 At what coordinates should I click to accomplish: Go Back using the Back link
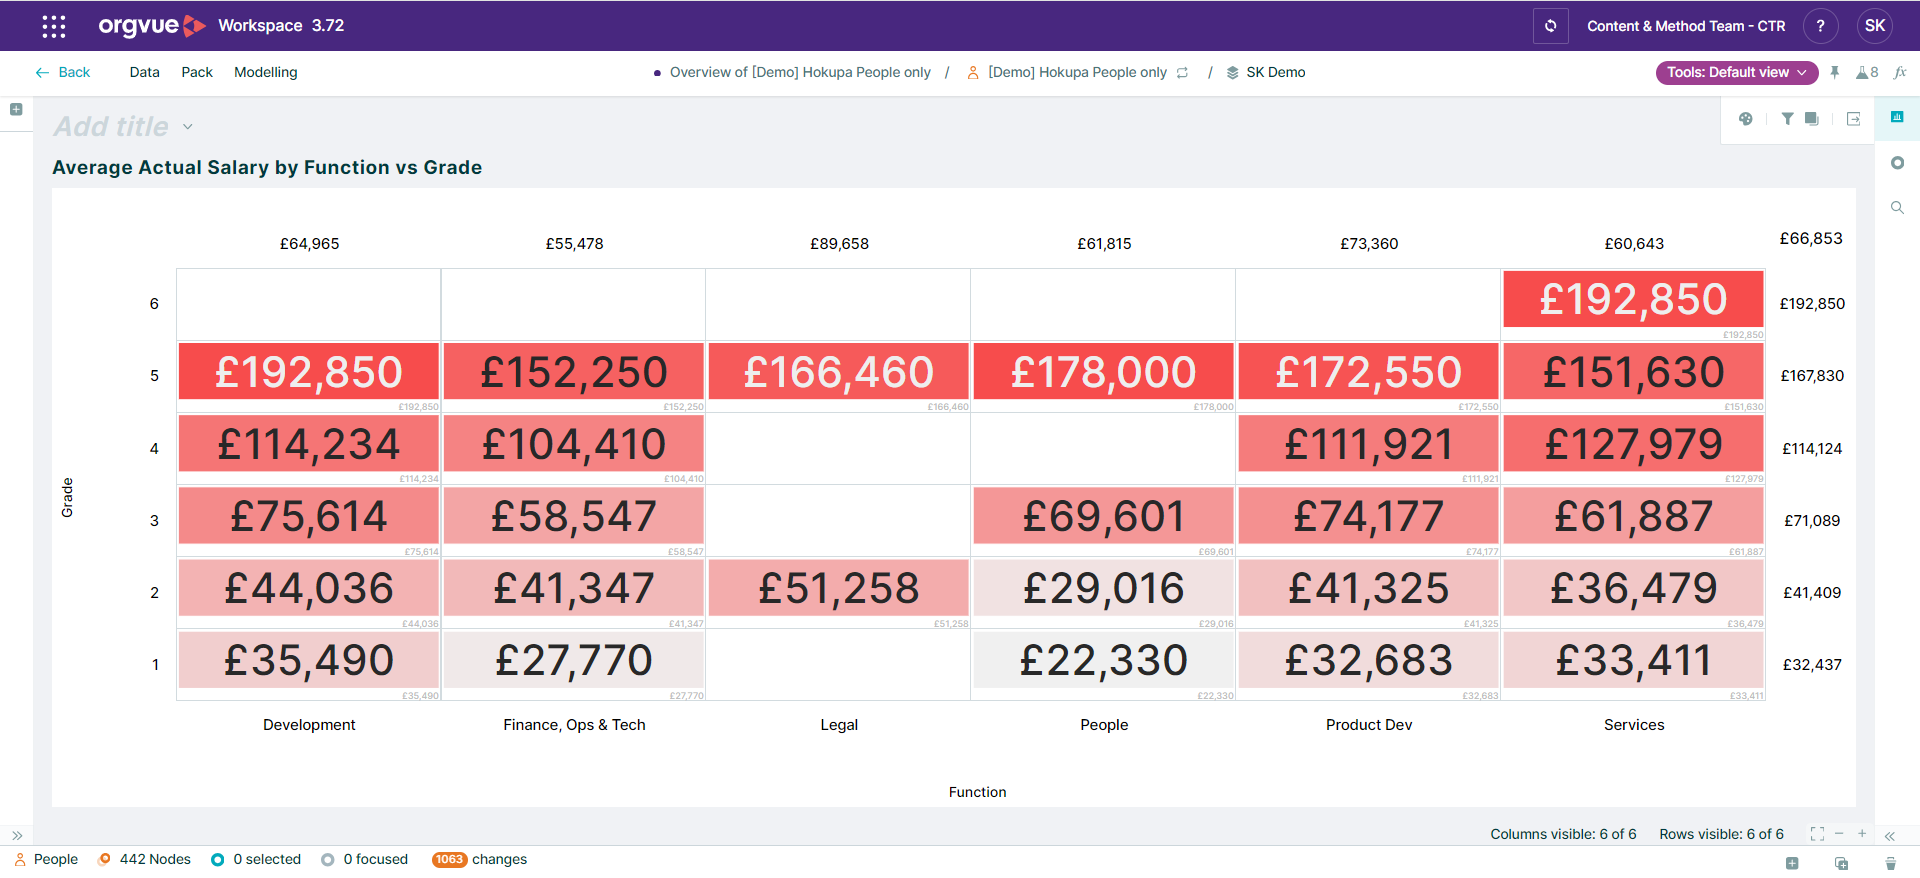[x=63, y=72]
